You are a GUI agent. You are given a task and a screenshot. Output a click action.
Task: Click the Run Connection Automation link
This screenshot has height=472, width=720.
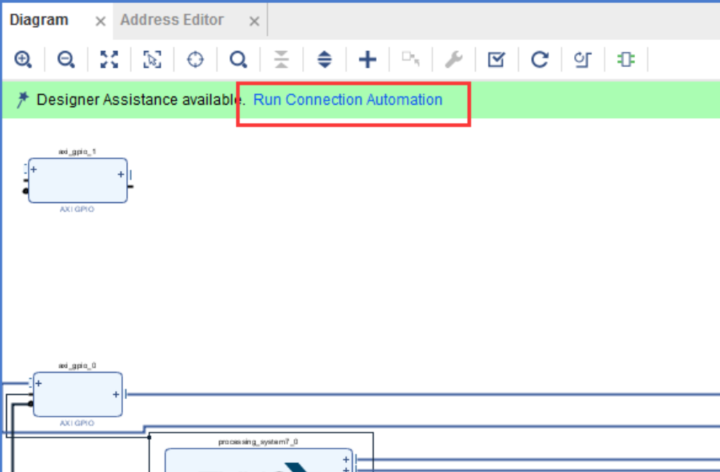[348, 100]
